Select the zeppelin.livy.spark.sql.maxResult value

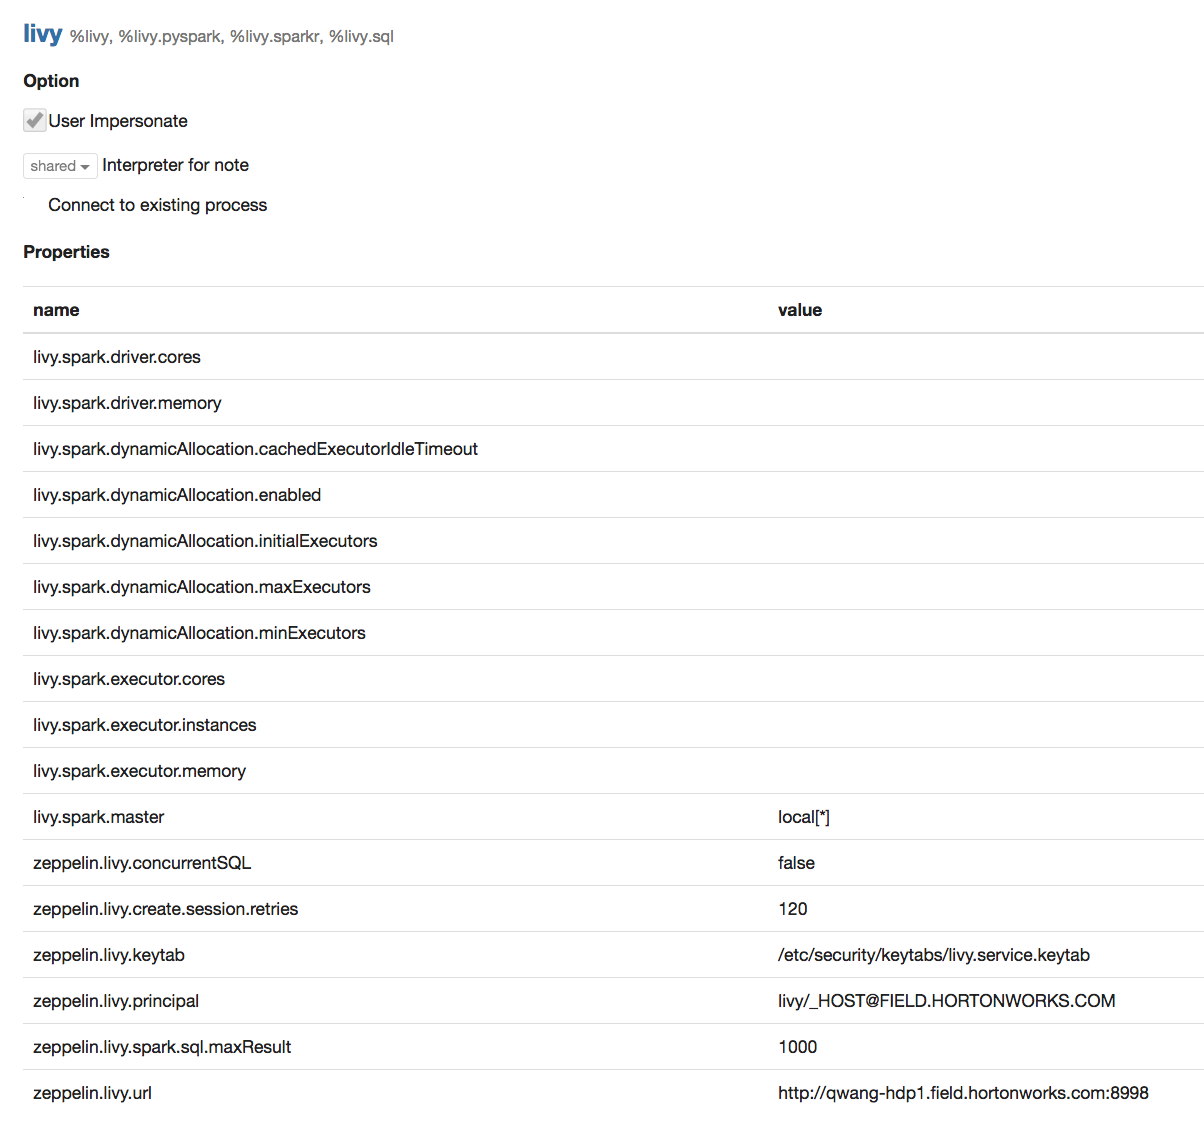795,1047
